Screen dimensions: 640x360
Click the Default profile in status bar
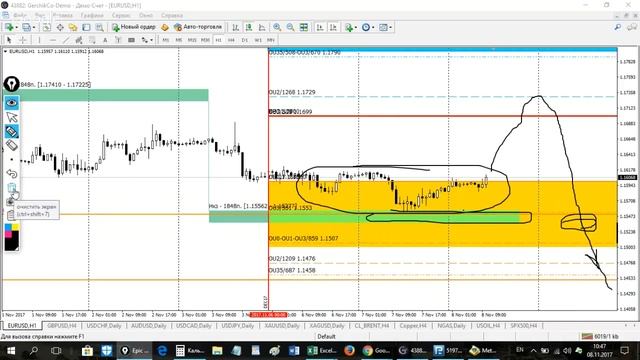tap(327, 336)
